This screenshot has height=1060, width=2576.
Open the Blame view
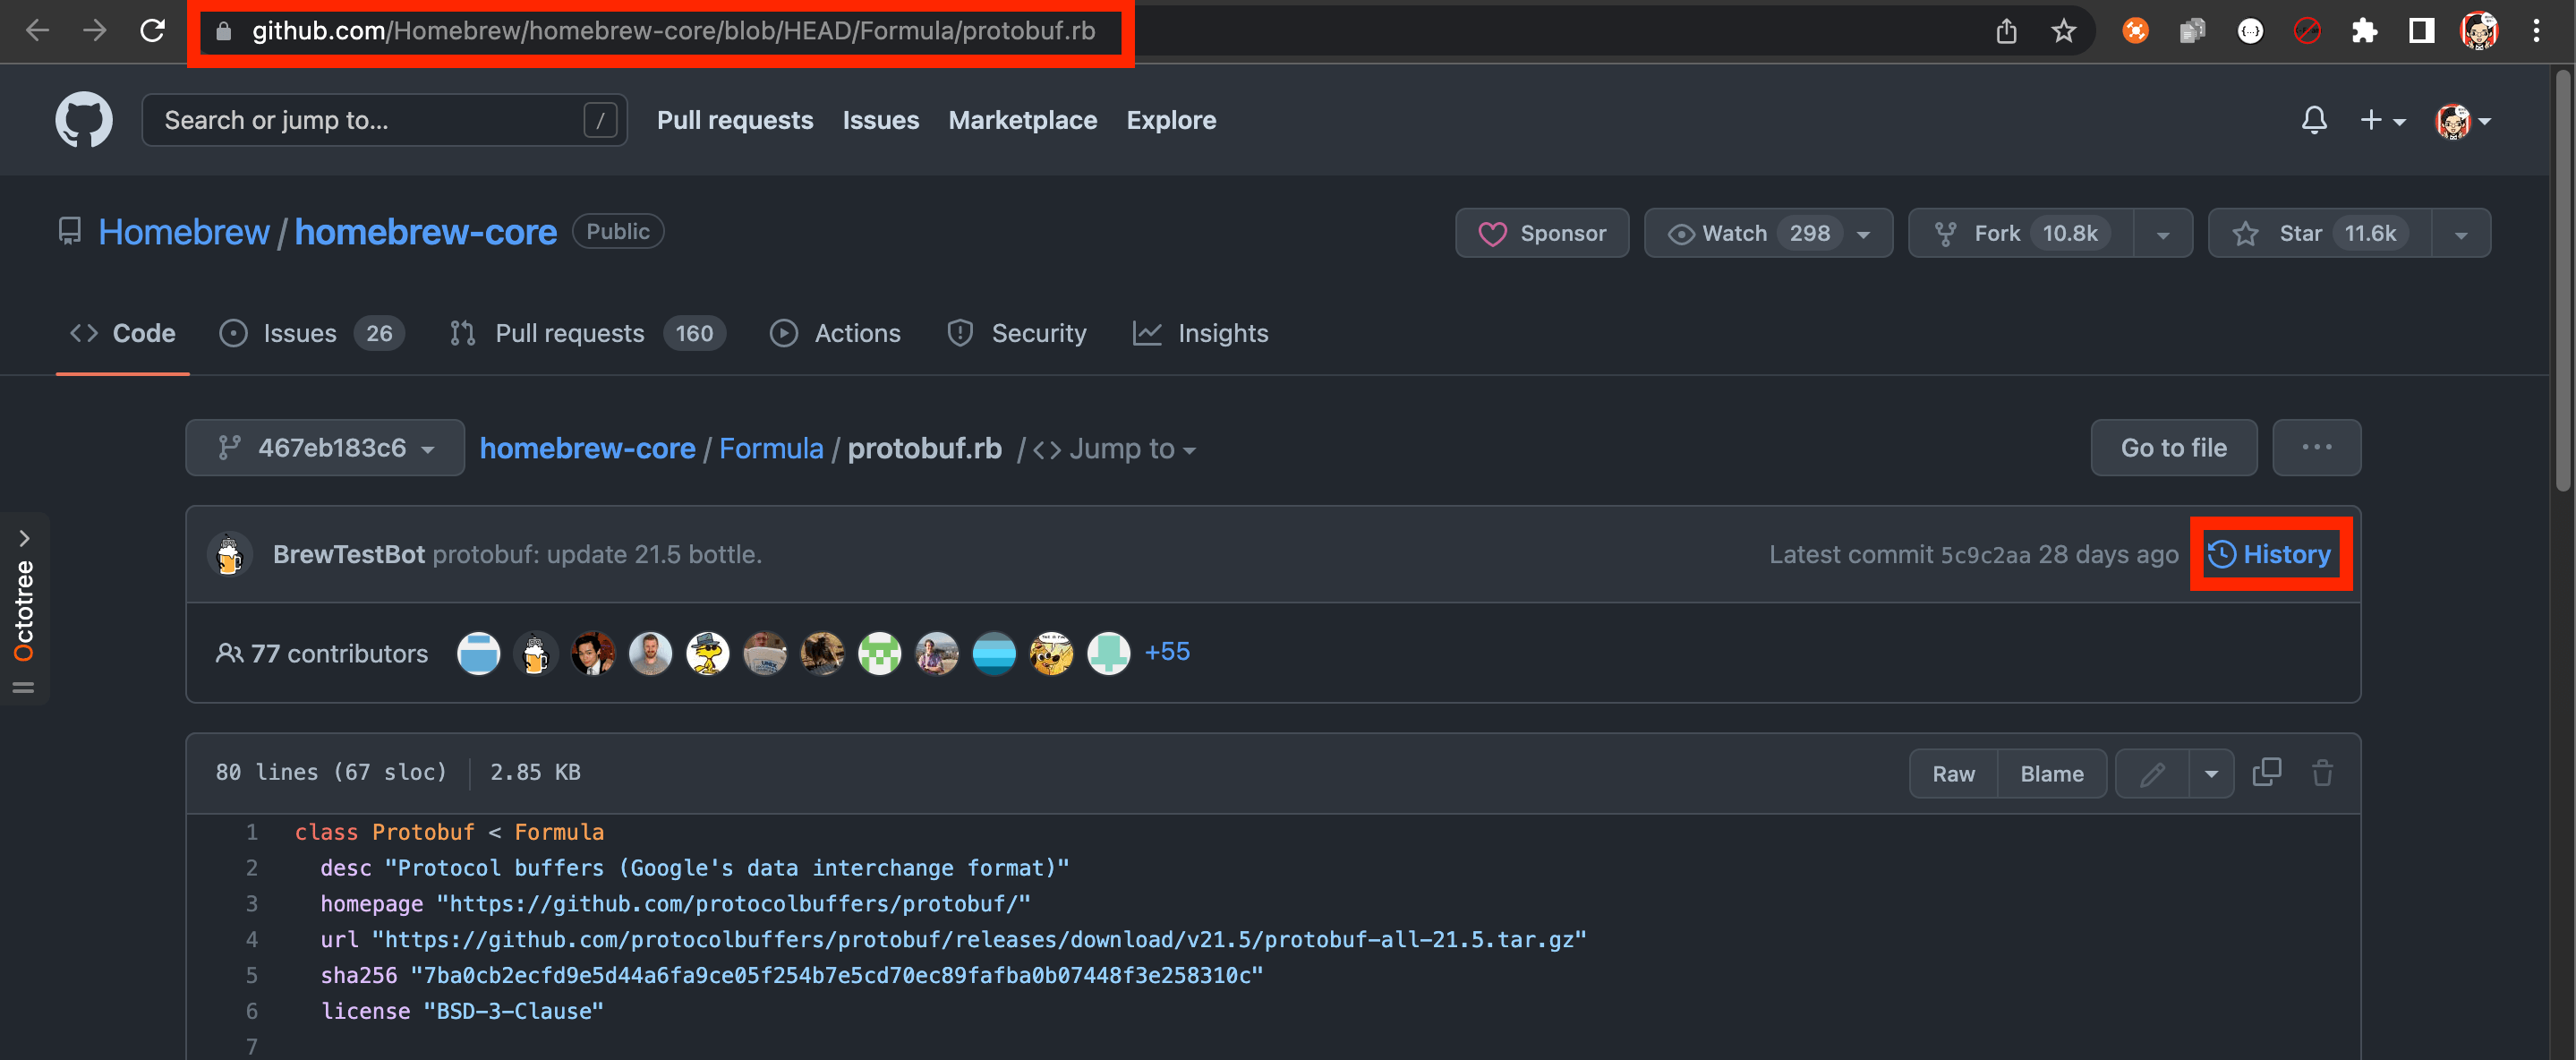pos(2052,773)
